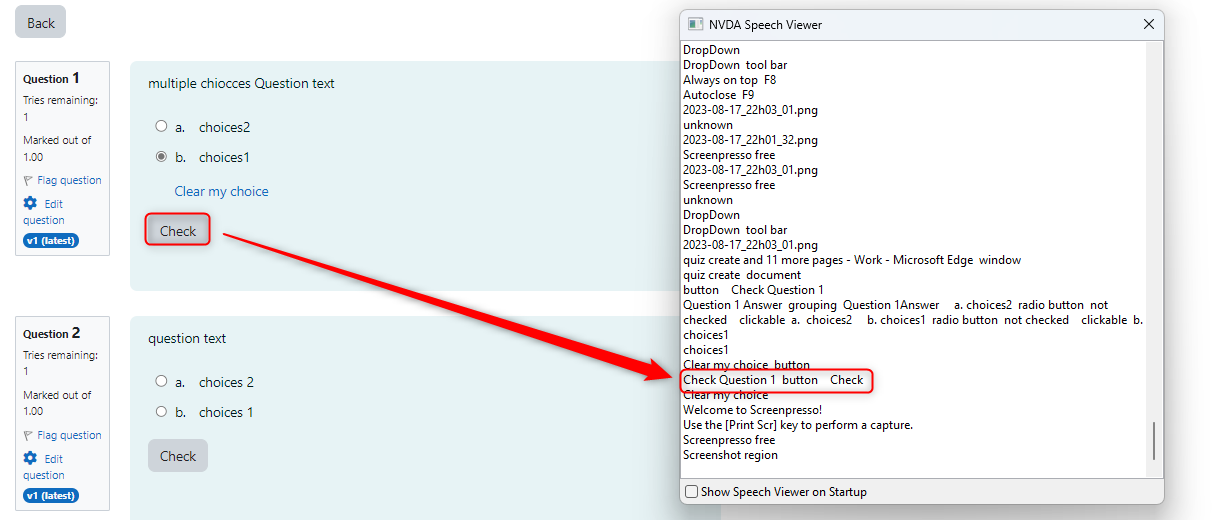Click the Back button

pyautogui.click(x=41, y=22)
